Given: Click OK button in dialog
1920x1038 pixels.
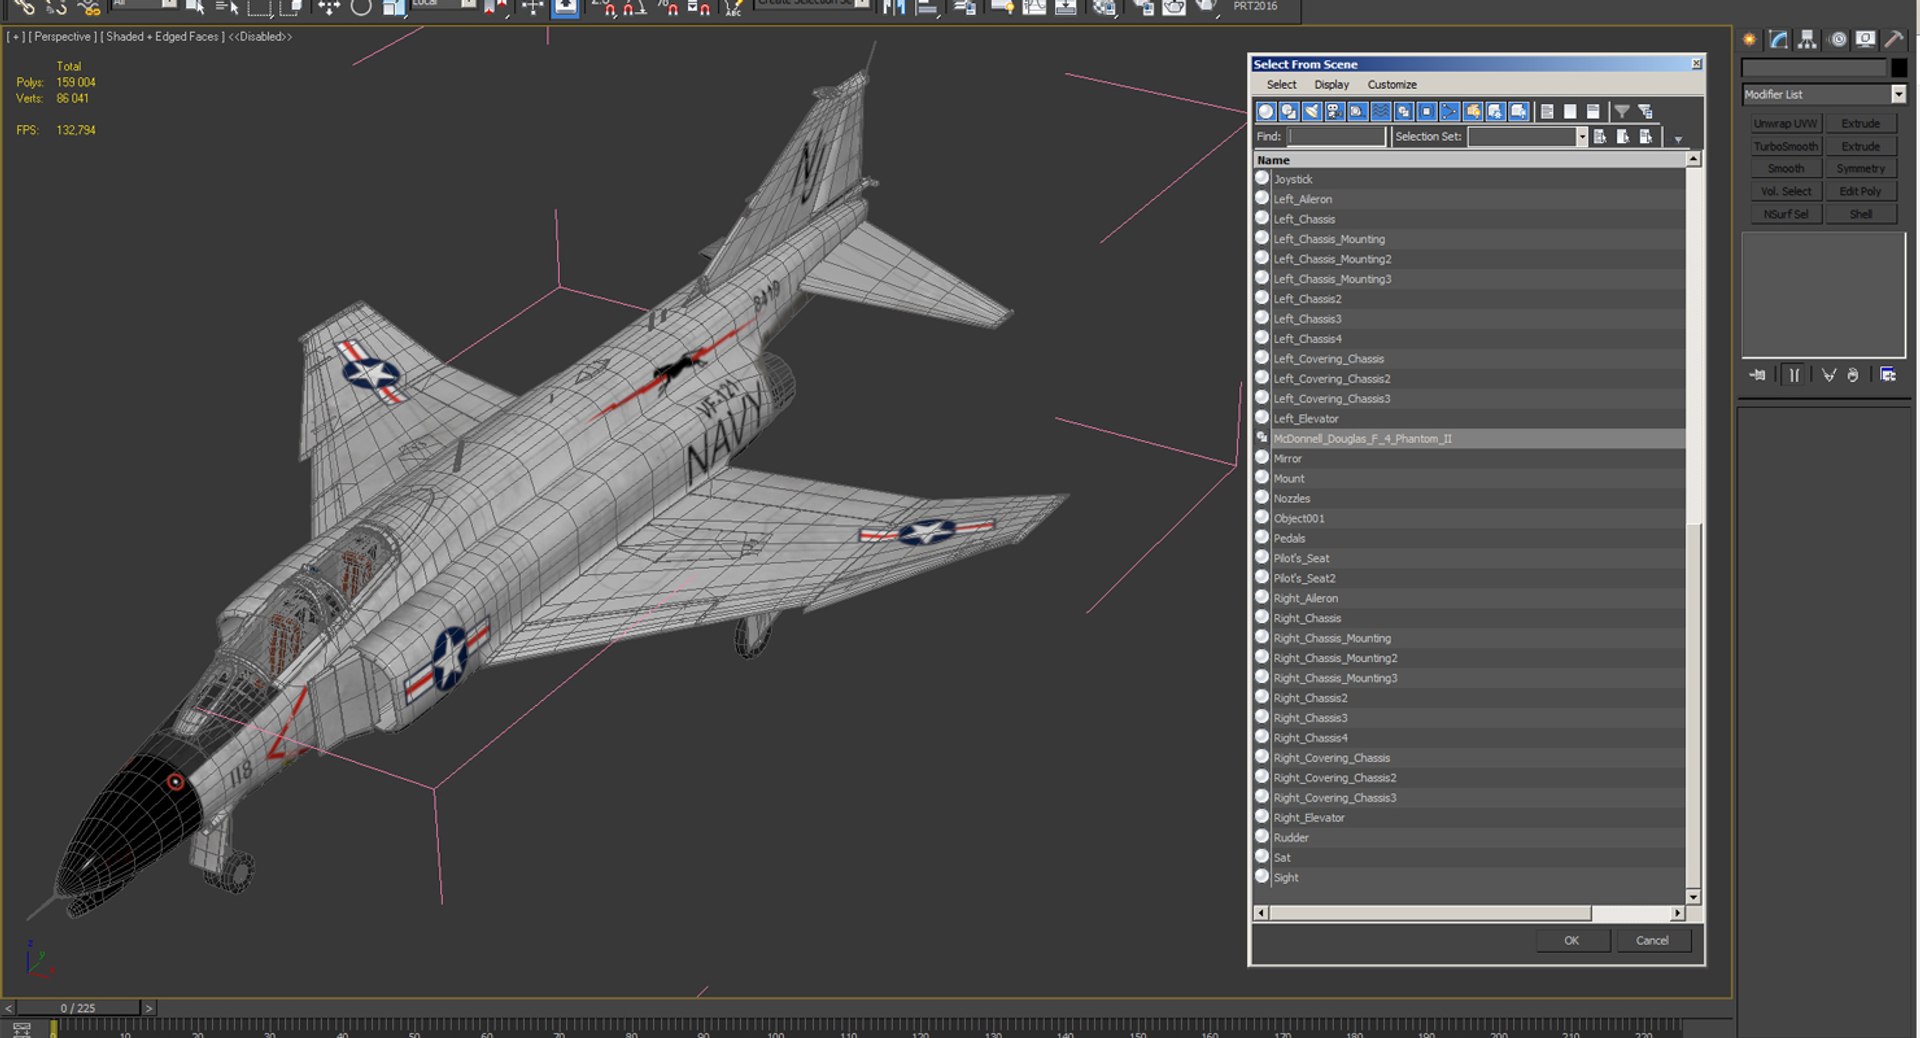Looking at the screenshot, I should click(x=1572, y=941).
